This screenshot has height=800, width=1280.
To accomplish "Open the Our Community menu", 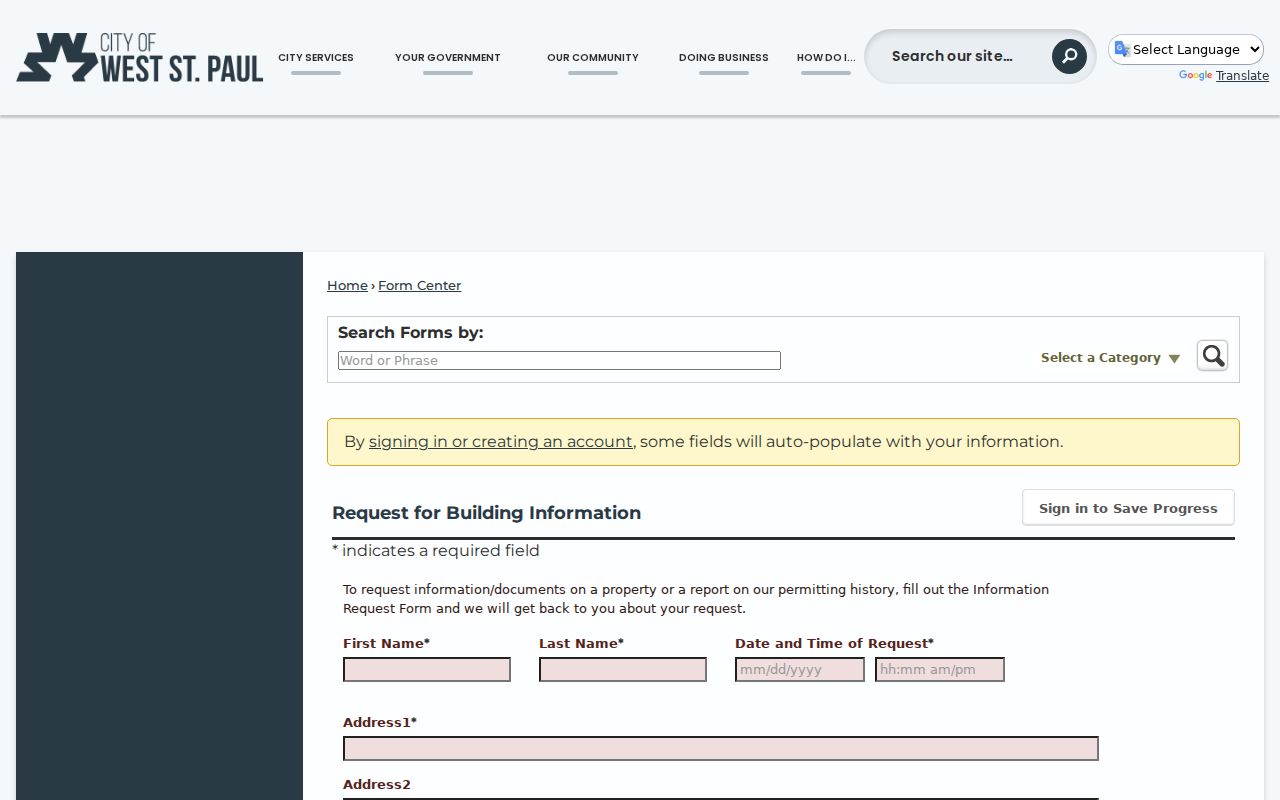I will [593, 58].
